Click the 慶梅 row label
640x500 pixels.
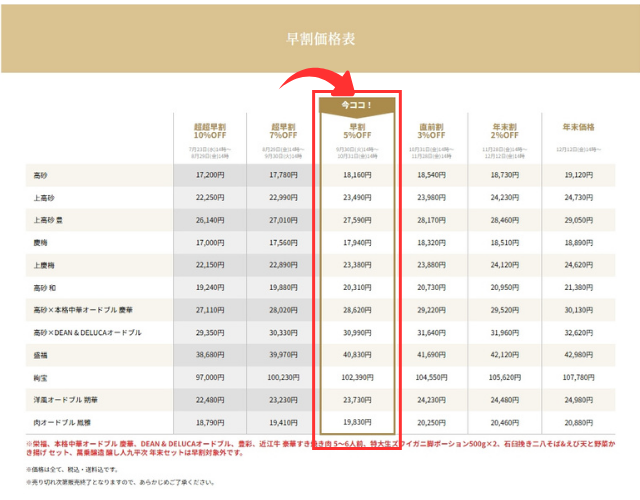tap(43, 242)
